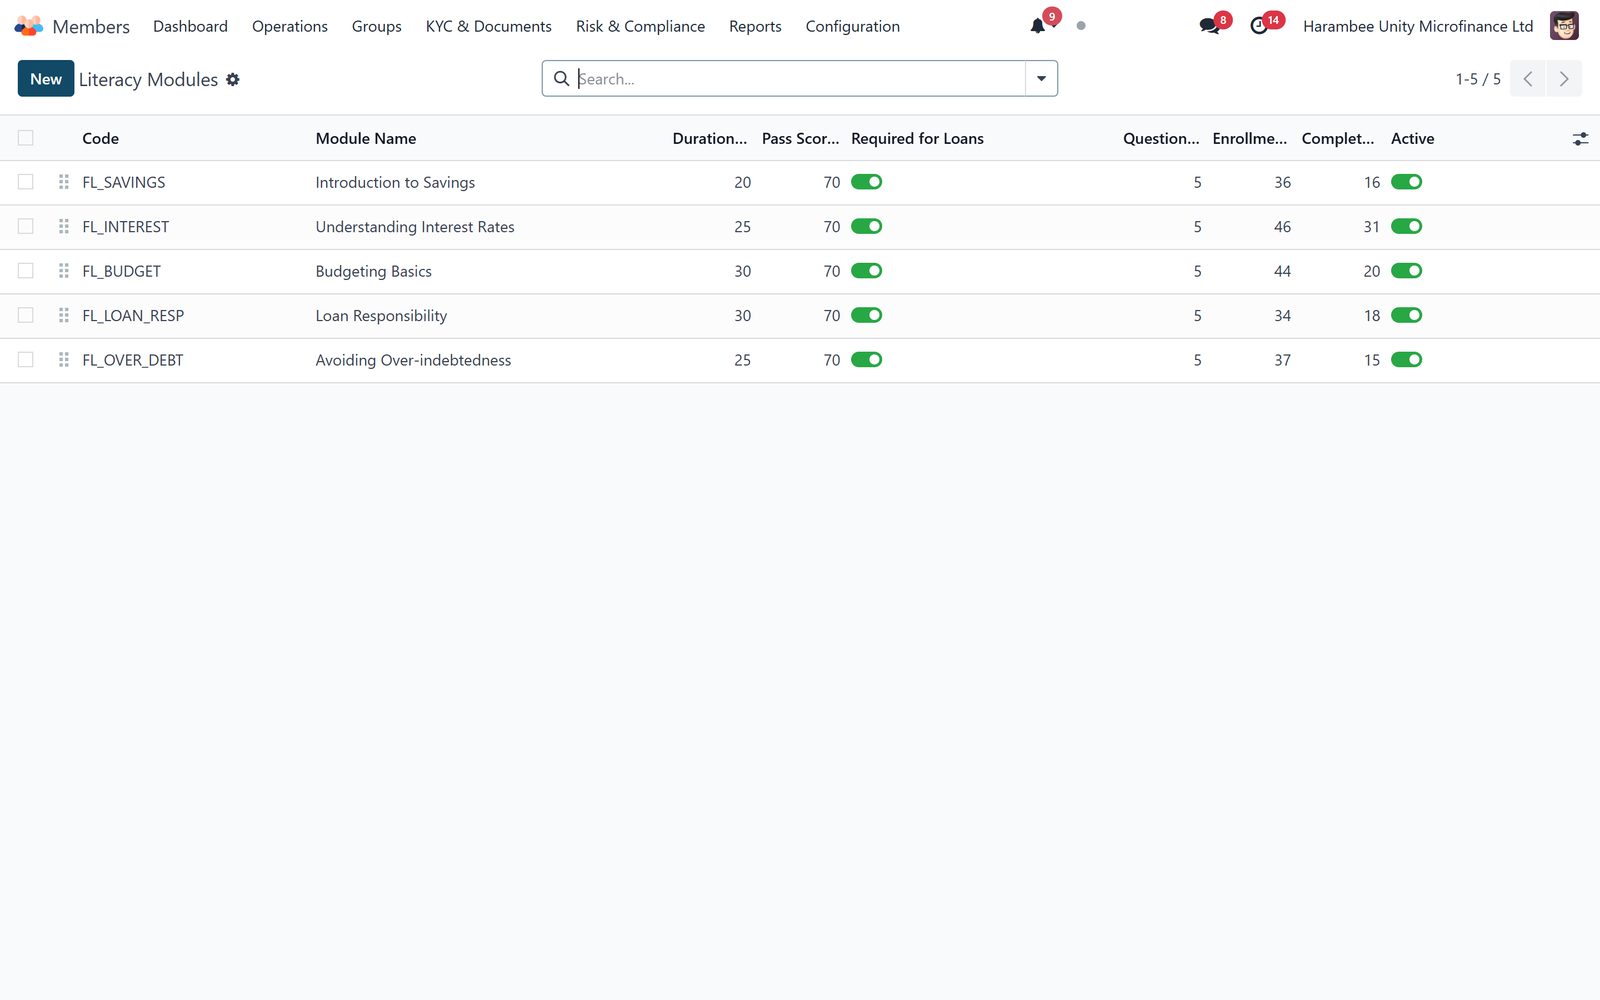Click the 1-5 / 5 pager counter
The height and width of the screenshot is (1000, 1600).
(1478, 79)
